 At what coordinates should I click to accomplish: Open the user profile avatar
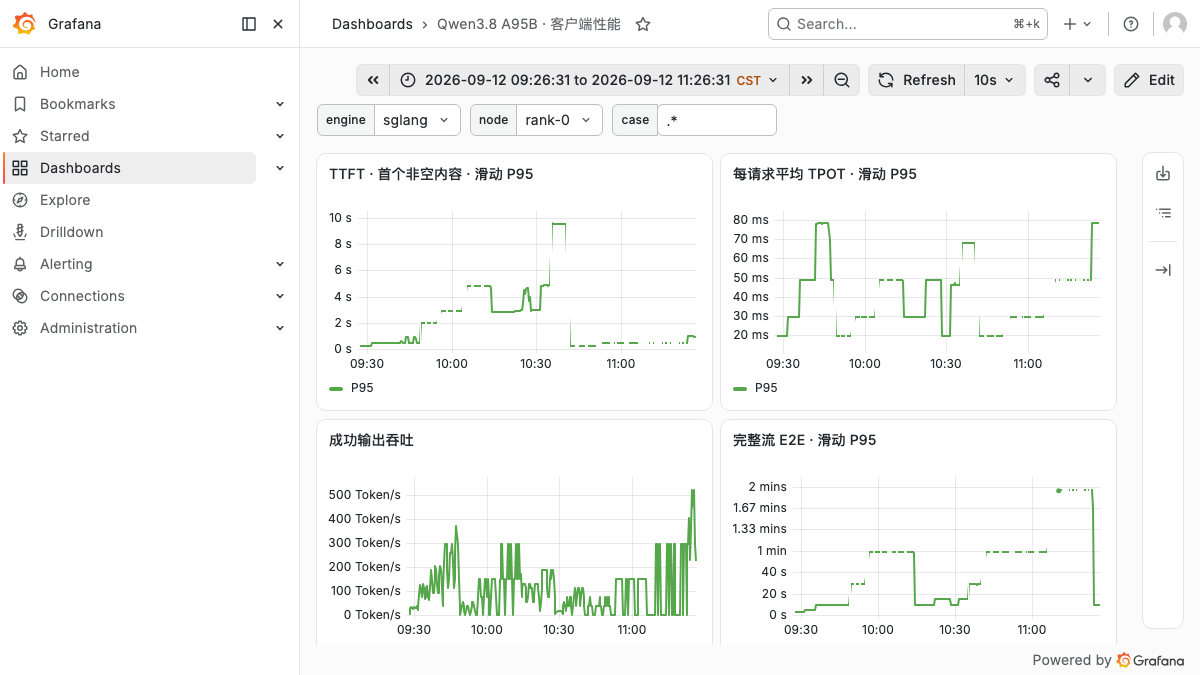(x=1175, y=24)
